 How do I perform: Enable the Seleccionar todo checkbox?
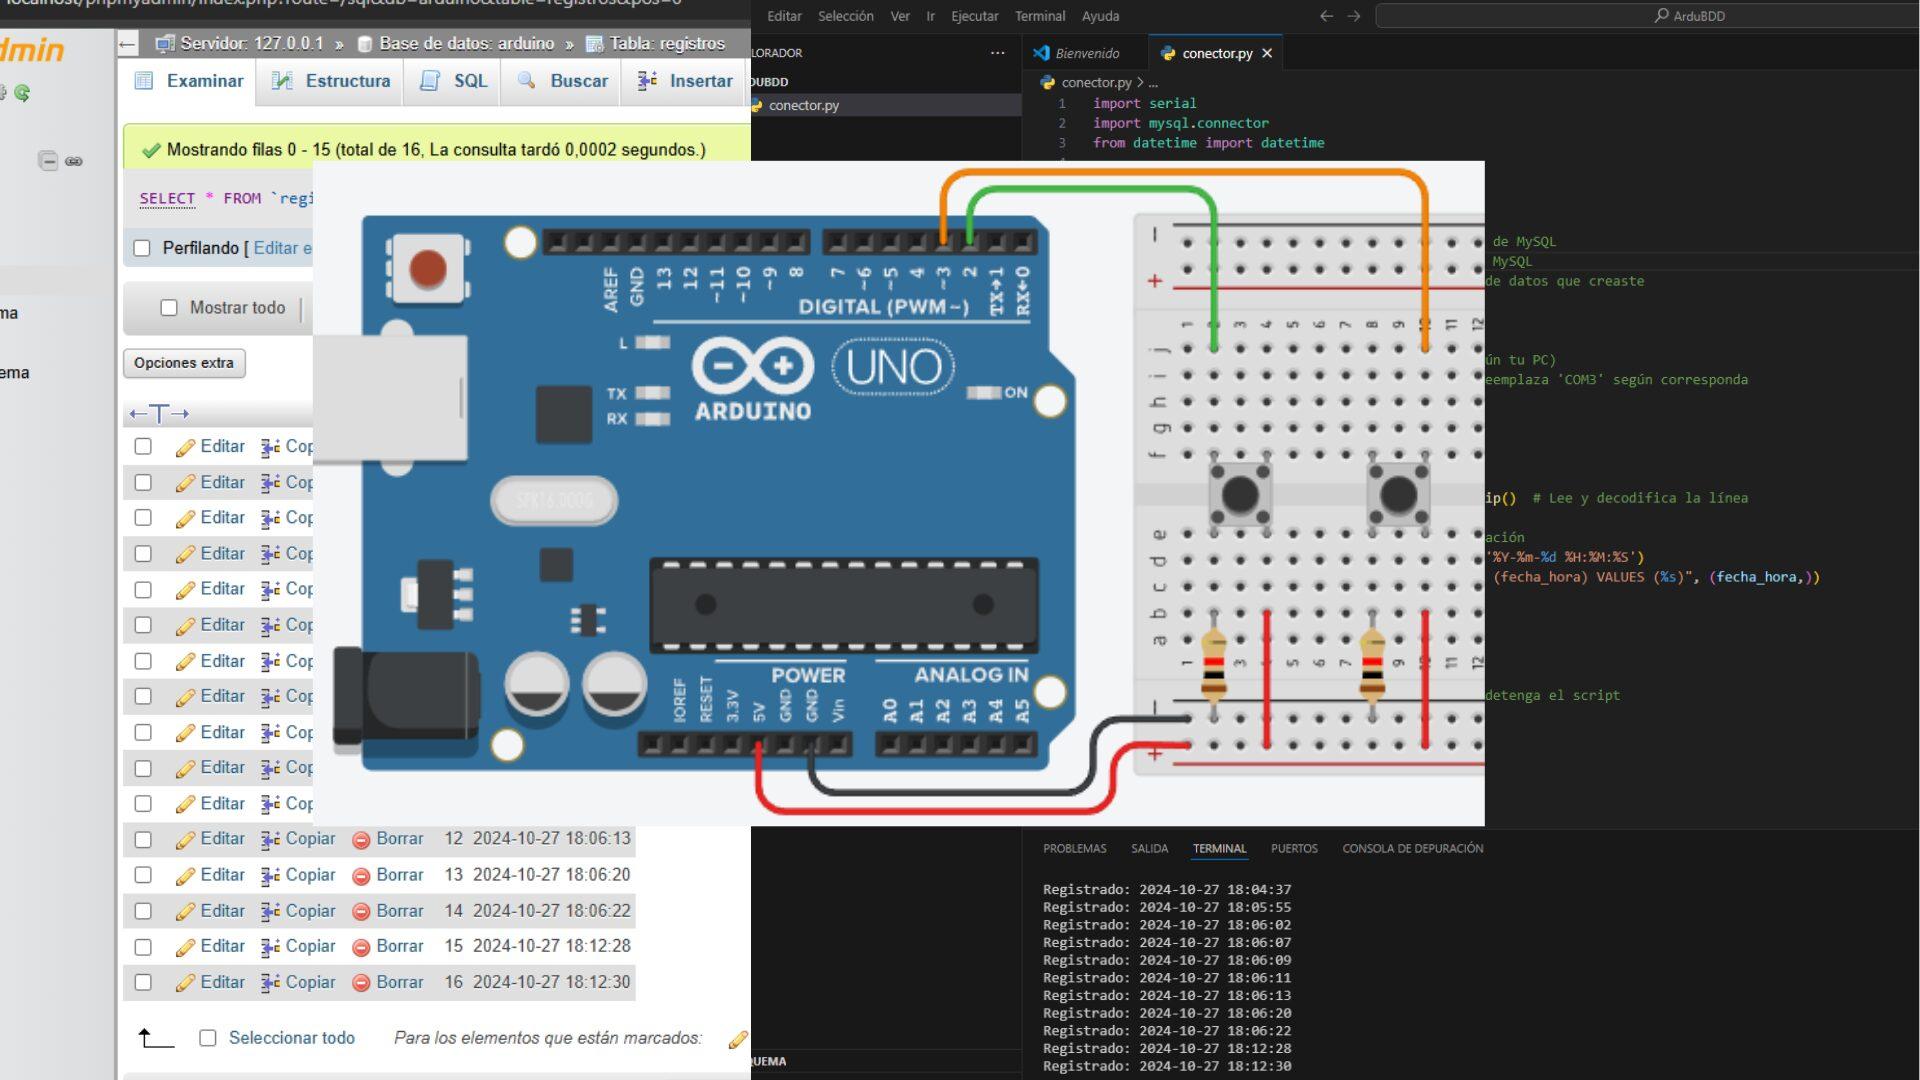coord(207,1038)
